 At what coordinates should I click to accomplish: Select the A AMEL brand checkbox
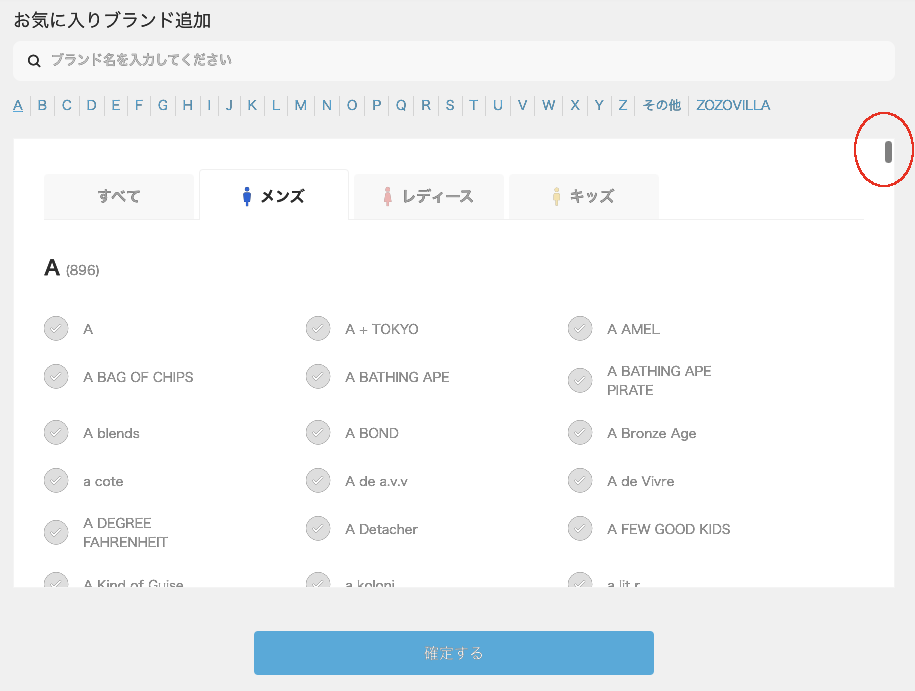point(580,329)
